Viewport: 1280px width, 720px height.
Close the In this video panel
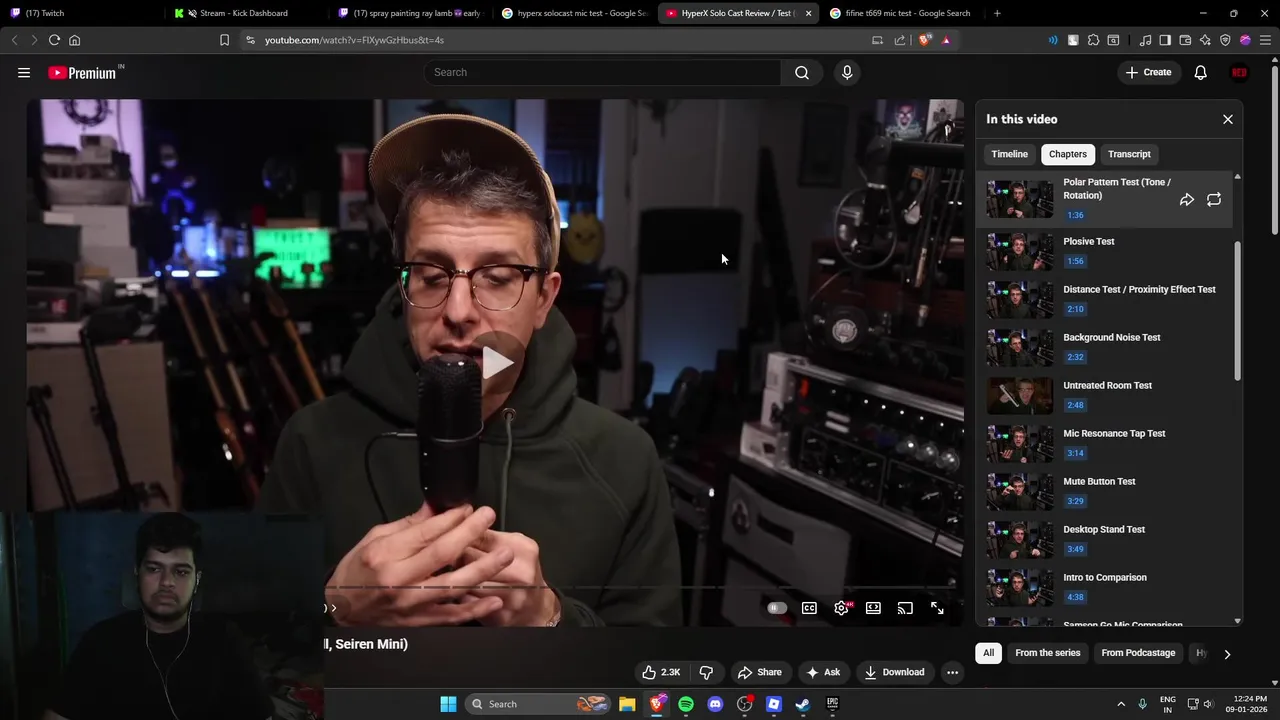pyautogui.click(x=1228, y=119)
